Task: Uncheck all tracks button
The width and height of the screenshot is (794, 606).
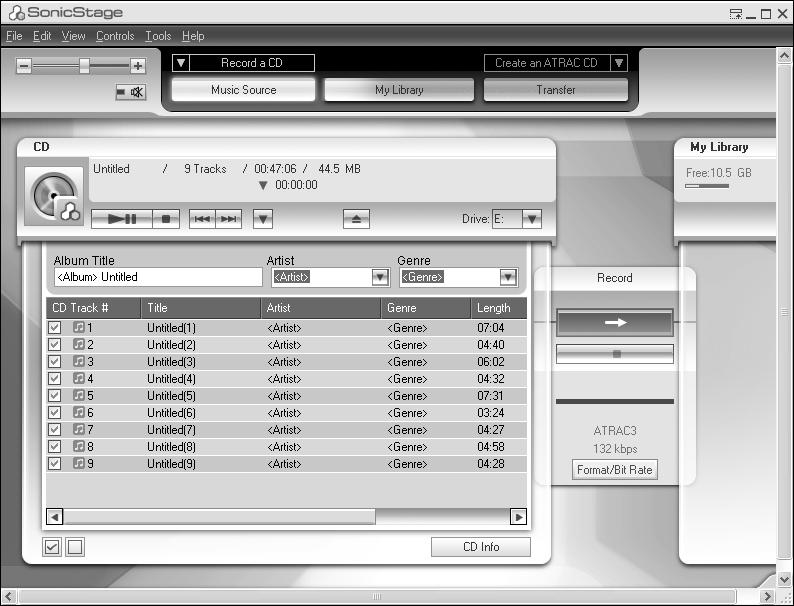Action: (x=75, y=547)
